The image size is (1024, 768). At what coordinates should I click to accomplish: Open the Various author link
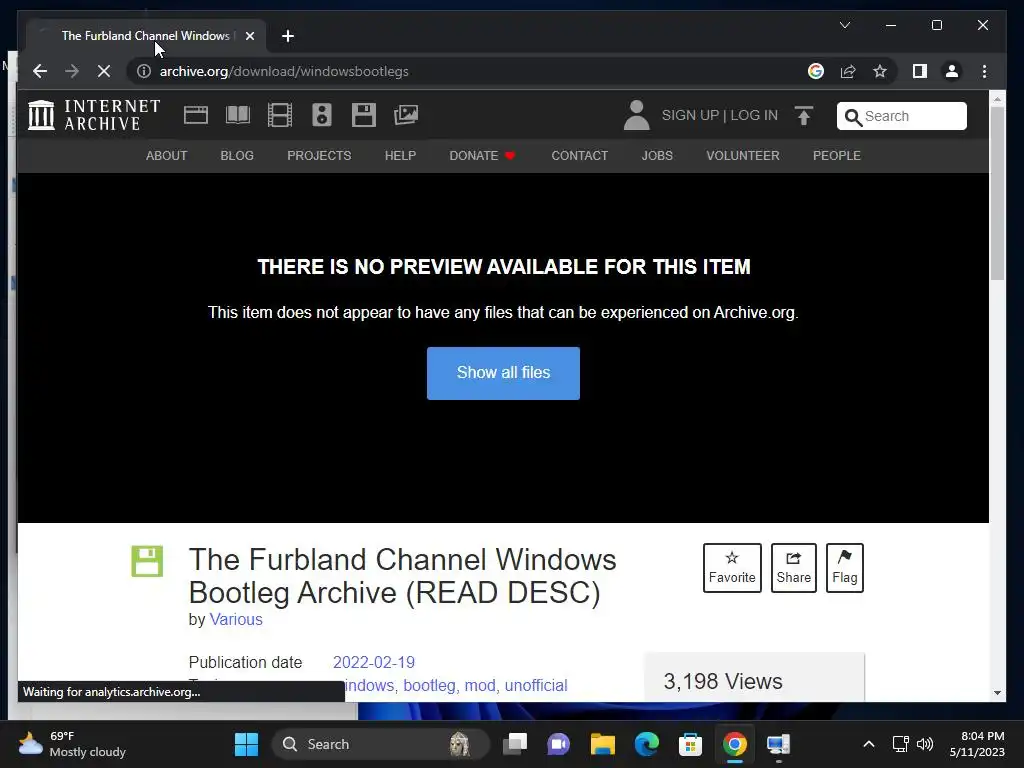(236, 619)
